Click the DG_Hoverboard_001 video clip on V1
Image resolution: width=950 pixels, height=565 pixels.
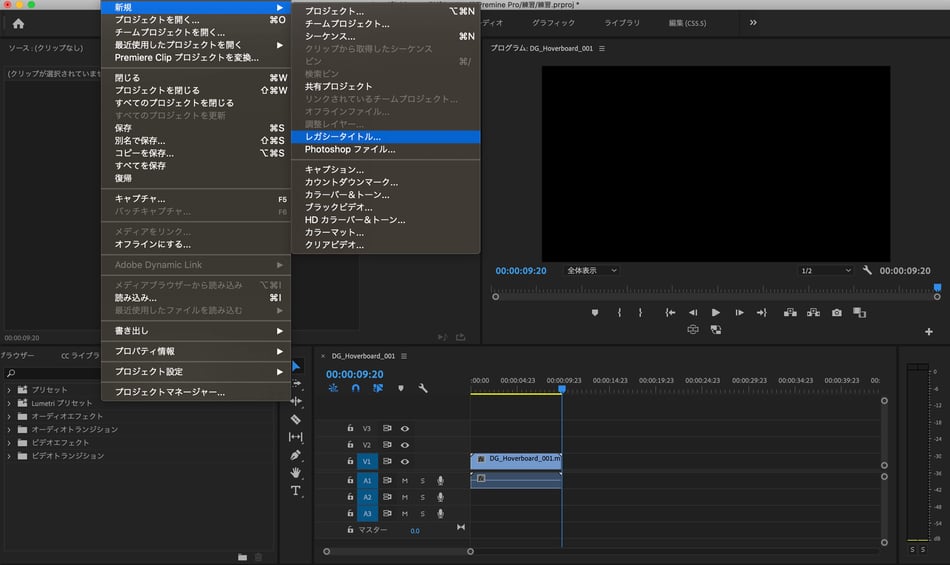click(x=516, y=459)
